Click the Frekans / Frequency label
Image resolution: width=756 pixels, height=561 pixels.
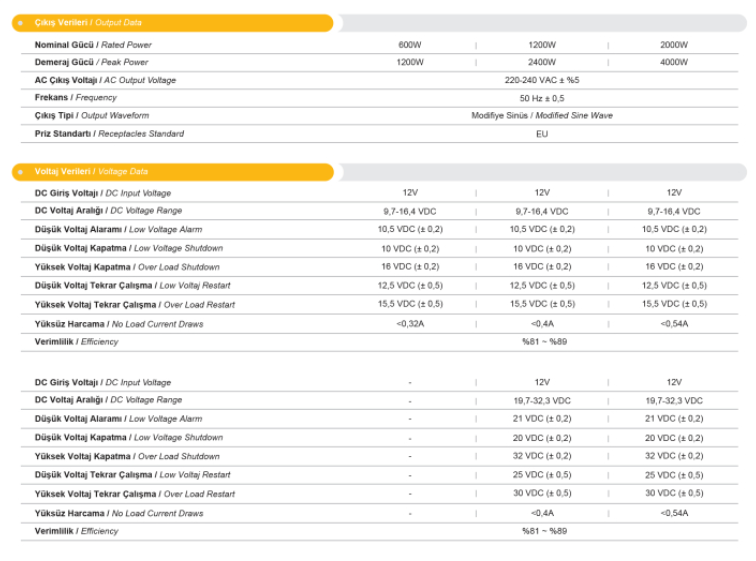click(x=76, y=98)
